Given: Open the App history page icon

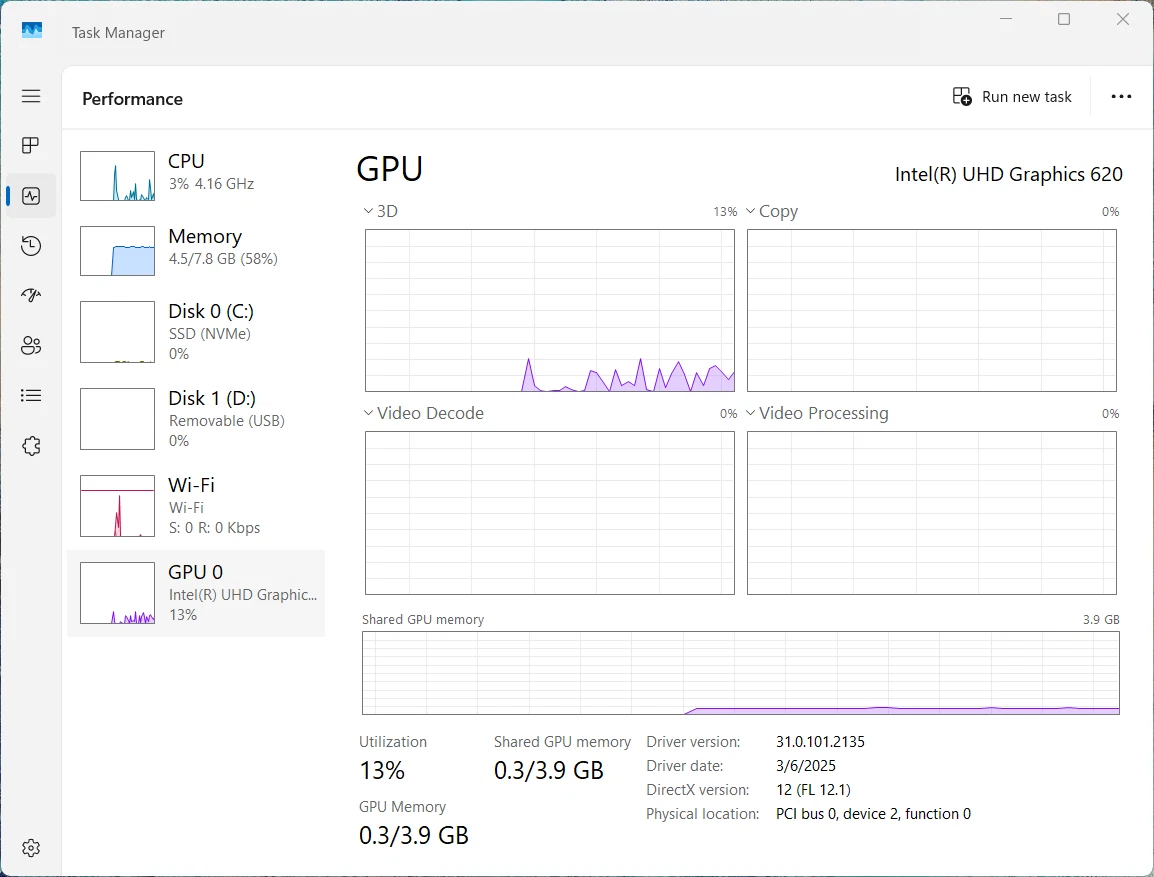Looking at the screenshot, I should pos(31,246).
